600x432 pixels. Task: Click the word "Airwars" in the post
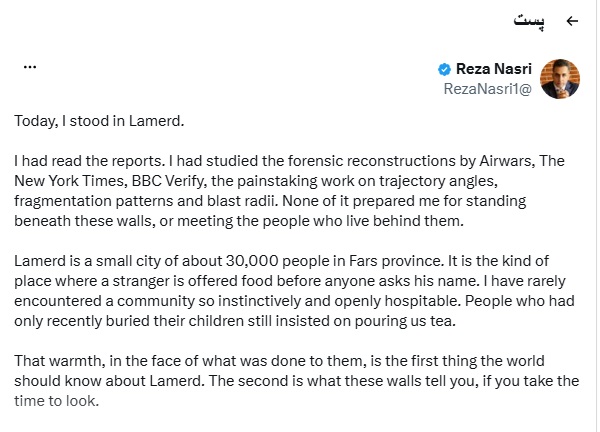pos(505,161)
